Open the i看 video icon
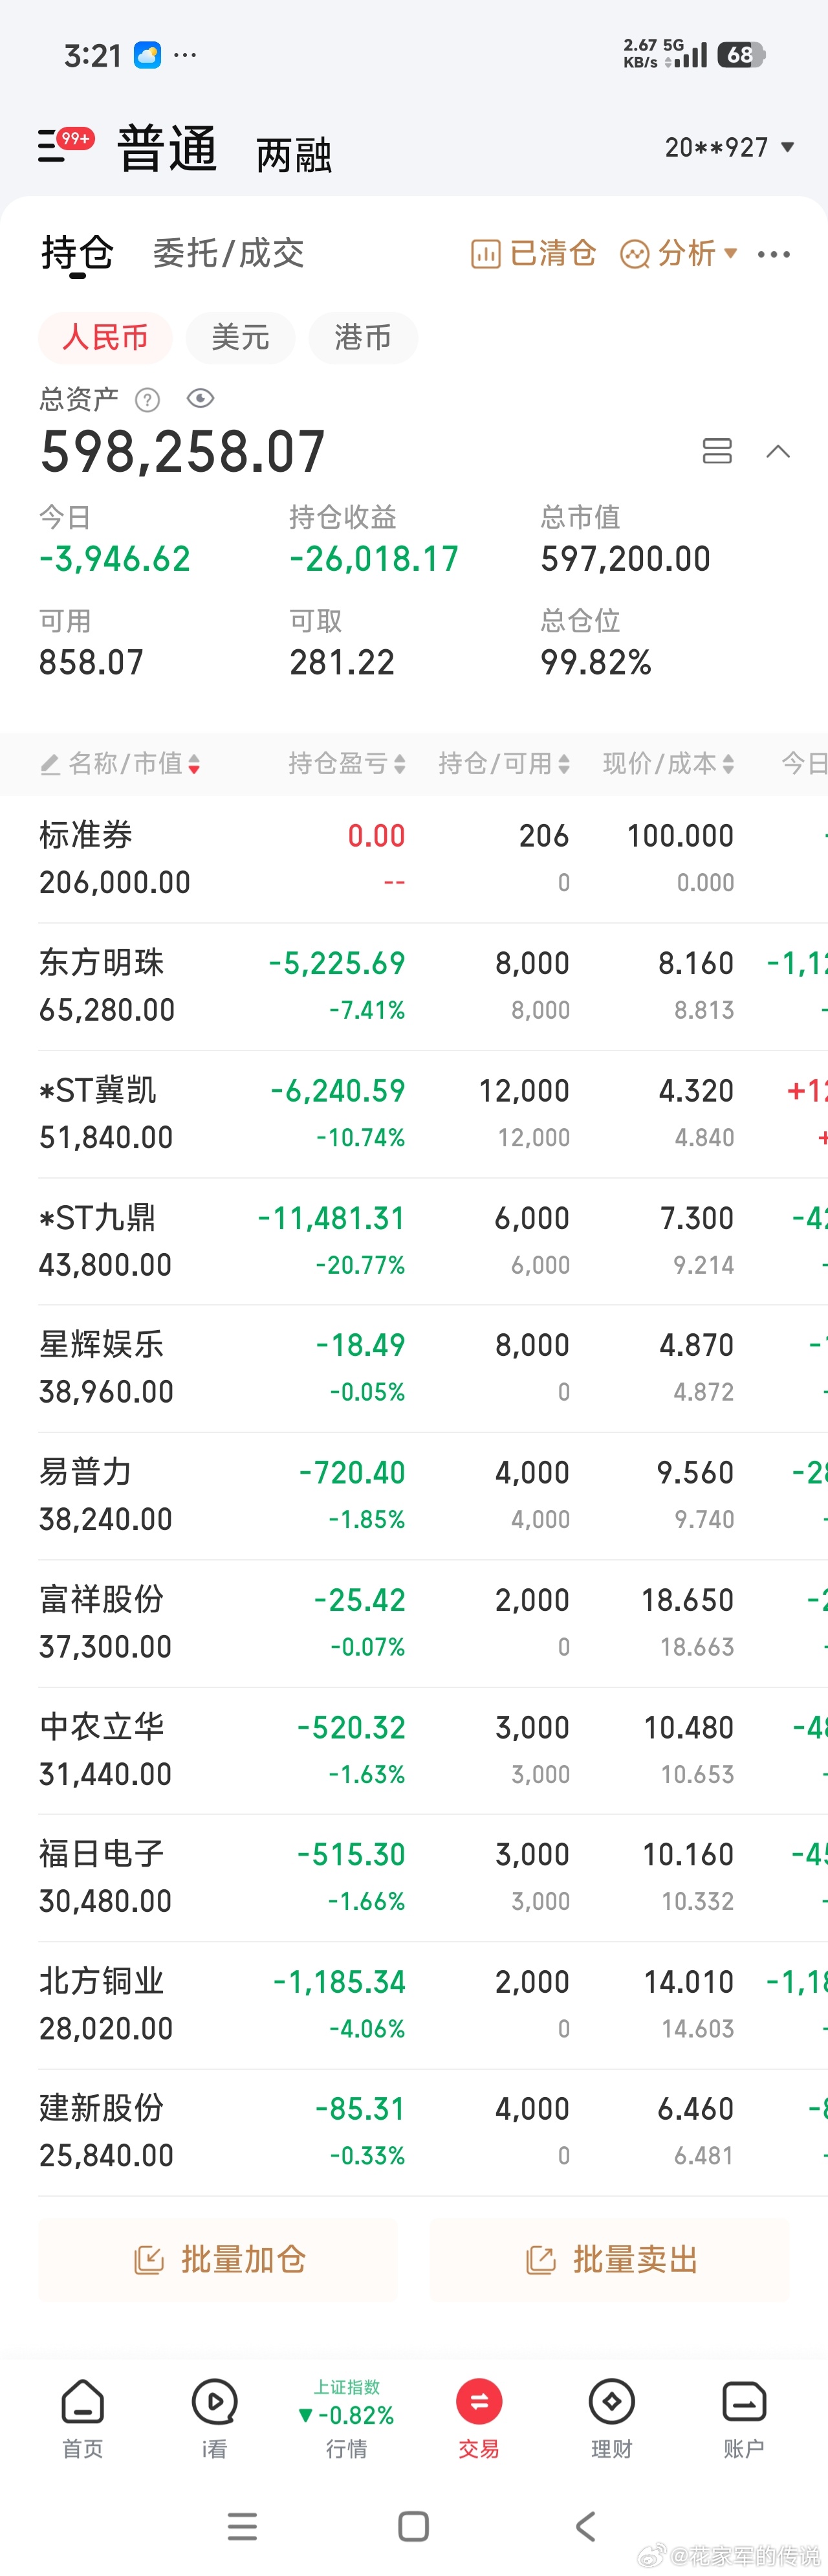The width and height of the screenshot is (828, 2576). [214, 2418]
